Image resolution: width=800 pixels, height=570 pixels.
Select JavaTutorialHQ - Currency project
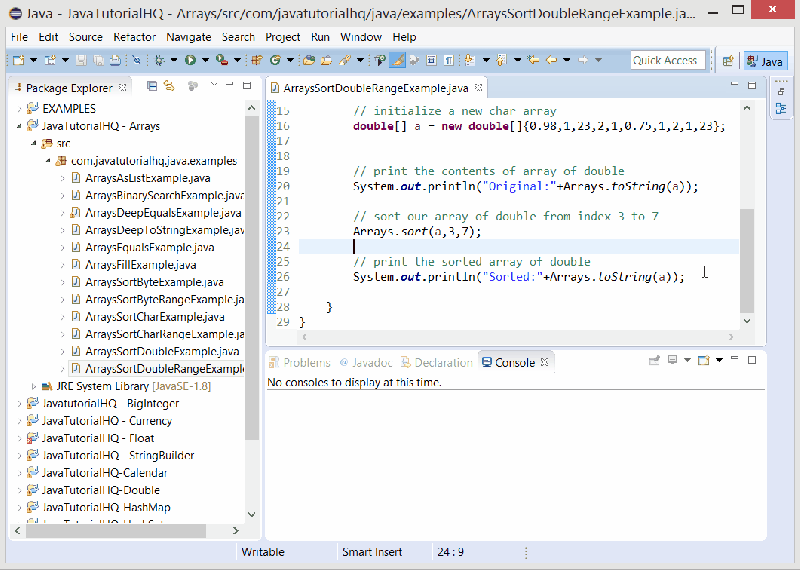click(x=106, y=420)
